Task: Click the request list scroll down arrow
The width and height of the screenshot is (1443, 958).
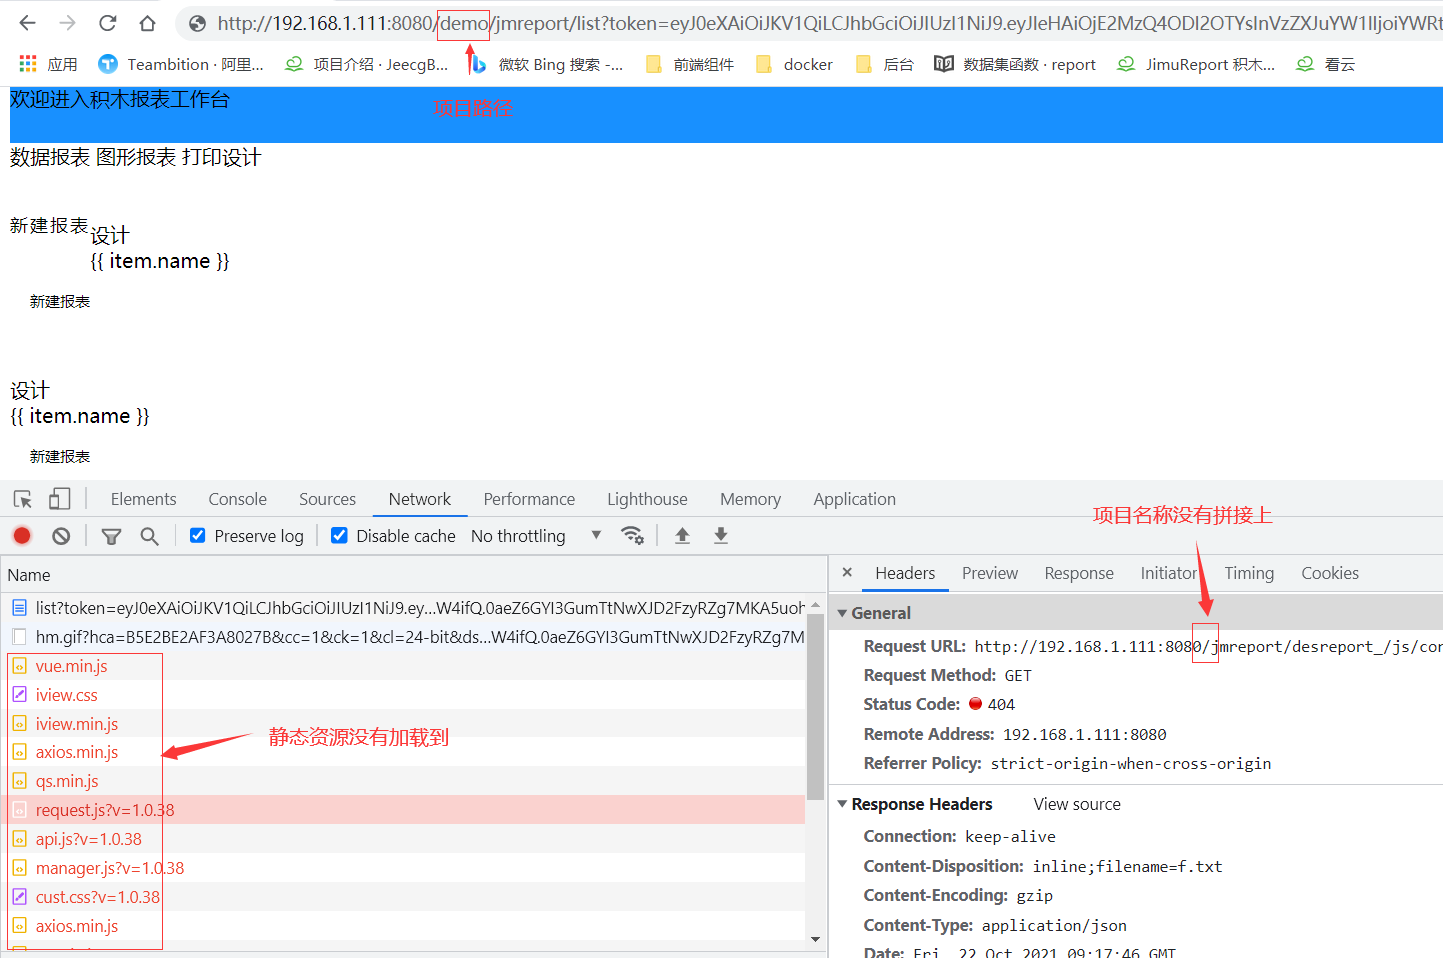Action: click(815, 939)
